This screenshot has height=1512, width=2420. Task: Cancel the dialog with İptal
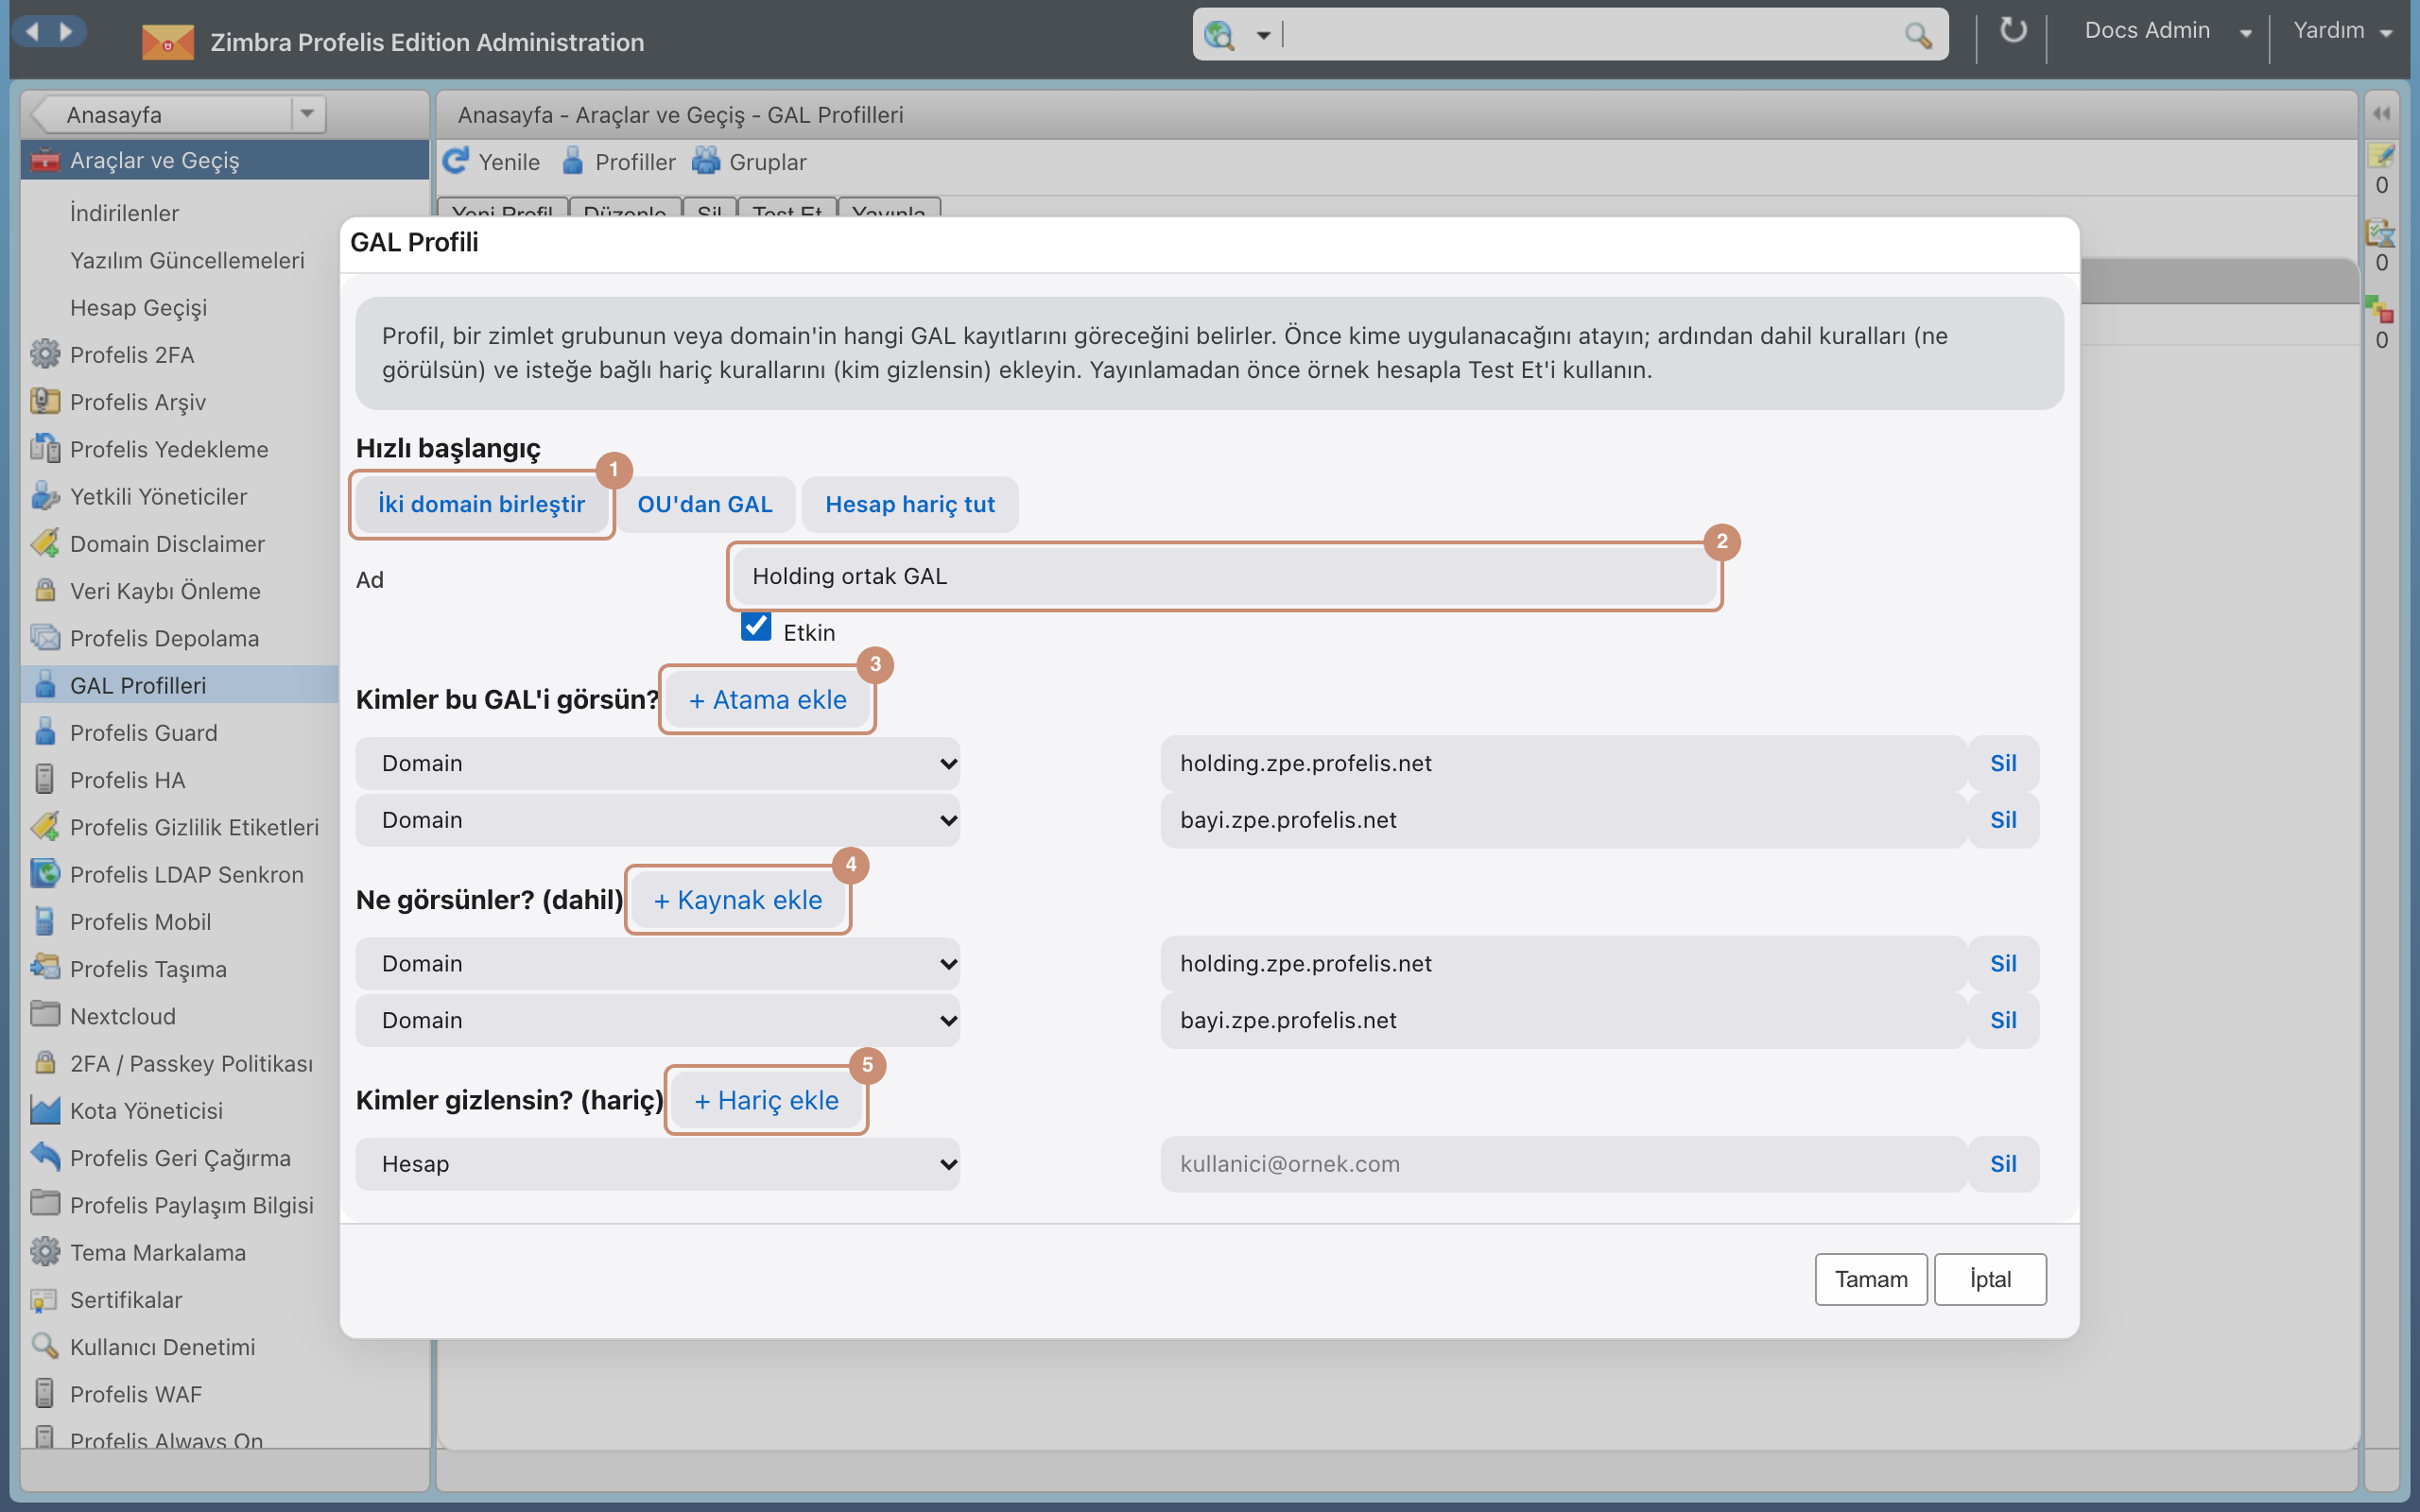coord(1990,1279)
